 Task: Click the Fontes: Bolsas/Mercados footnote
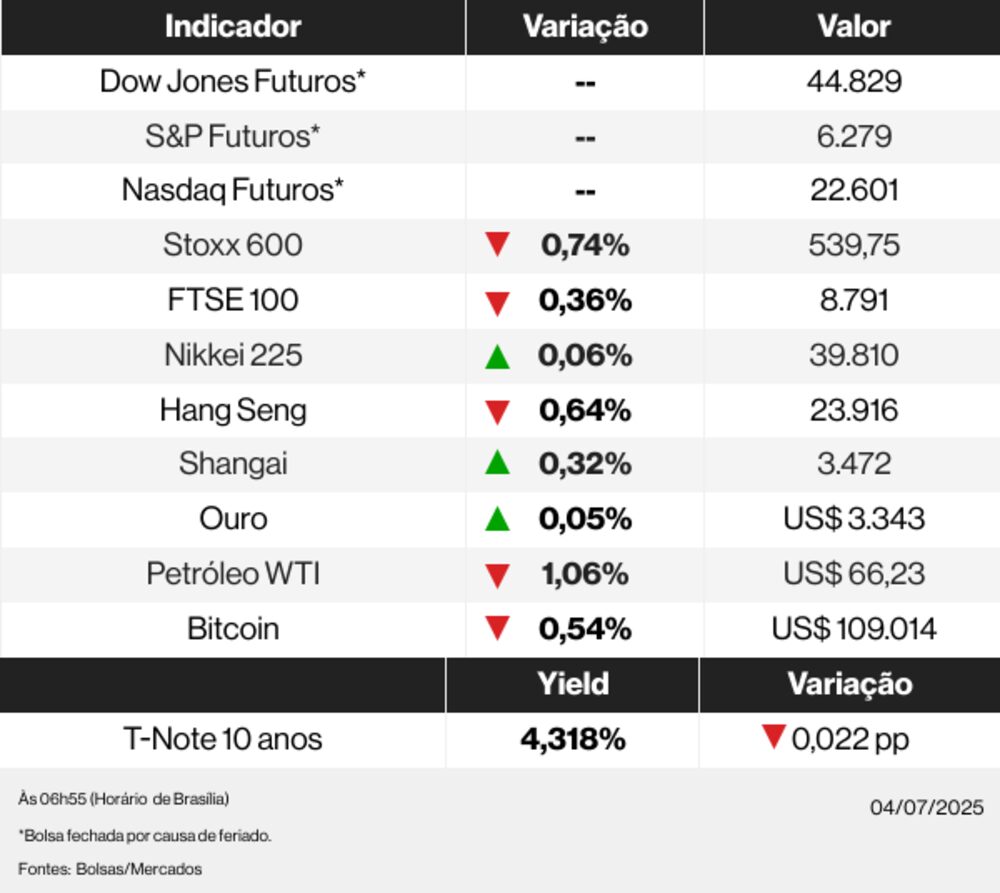[x=110, y=869]
